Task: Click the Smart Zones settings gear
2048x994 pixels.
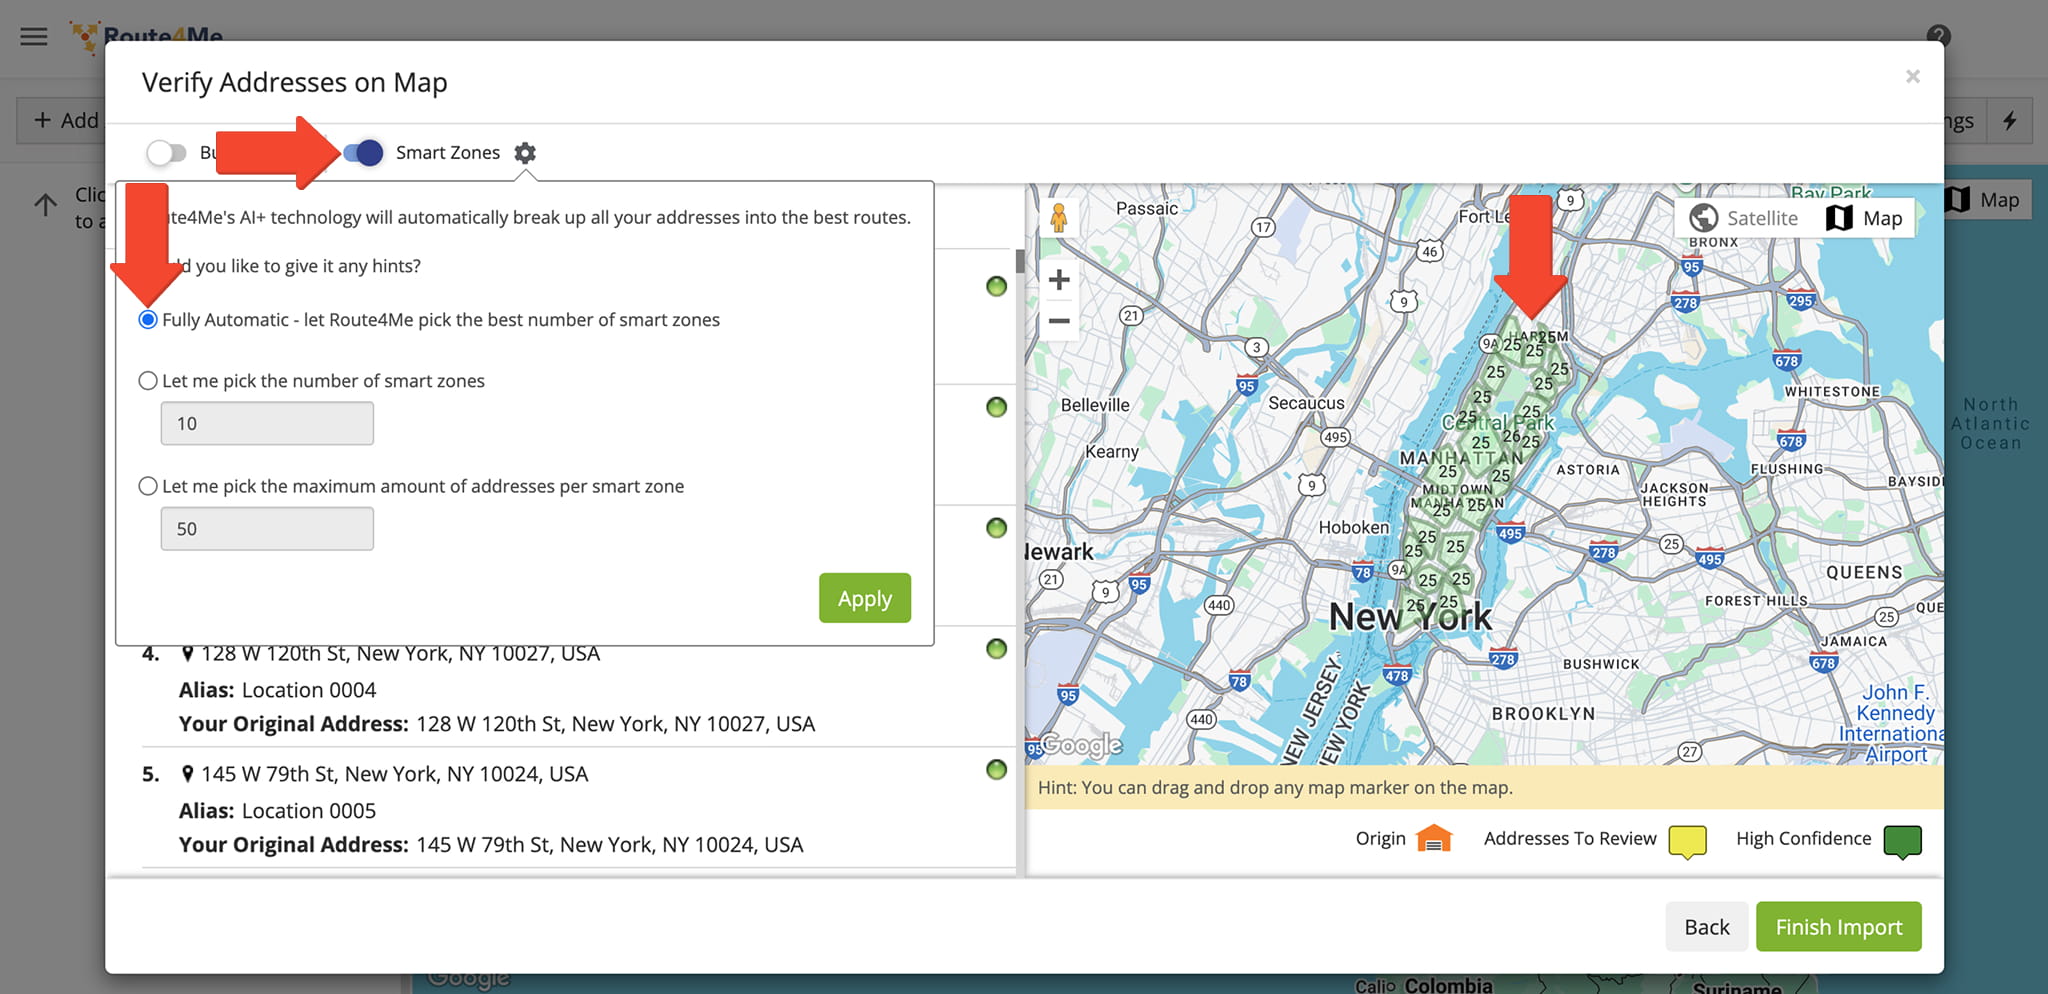Action: point(525,153)
